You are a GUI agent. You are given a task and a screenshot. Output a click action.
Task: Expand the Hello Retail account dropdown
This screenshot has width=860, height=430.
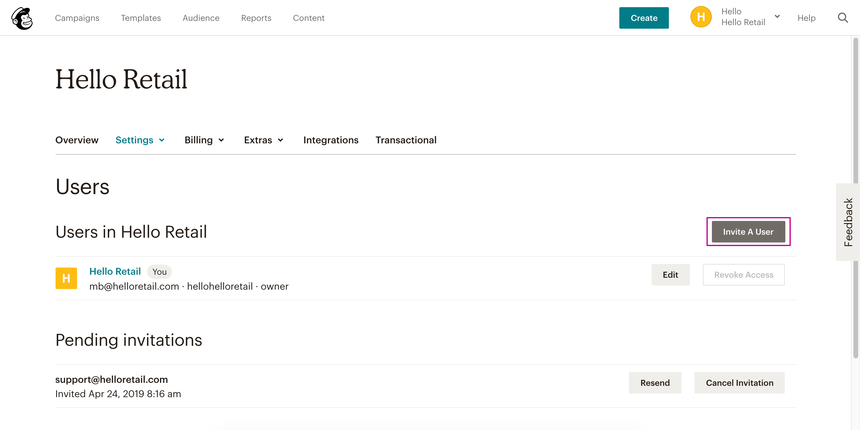[x=777, y=17]
